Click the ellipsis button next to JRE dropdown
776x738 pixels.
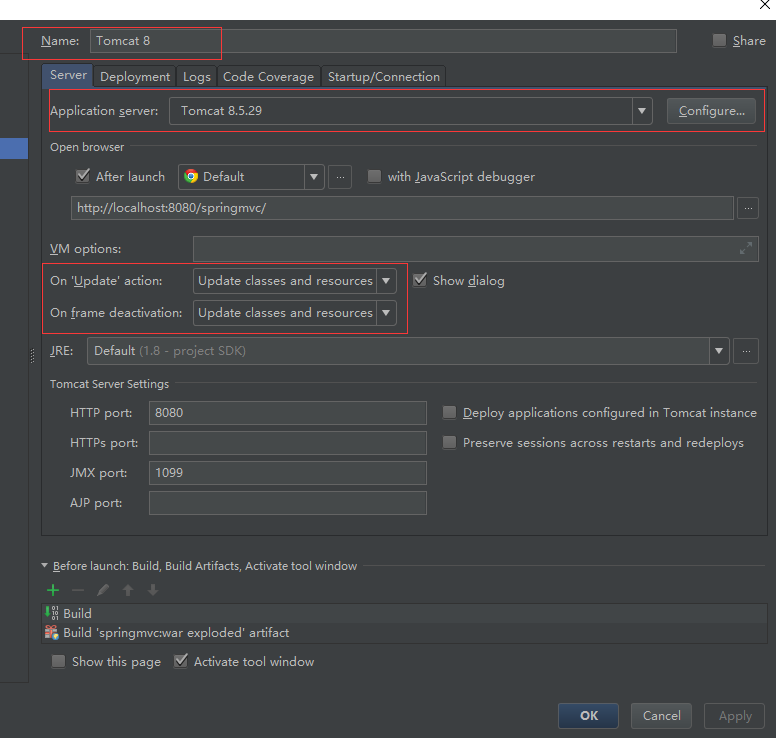coord(746,351)
